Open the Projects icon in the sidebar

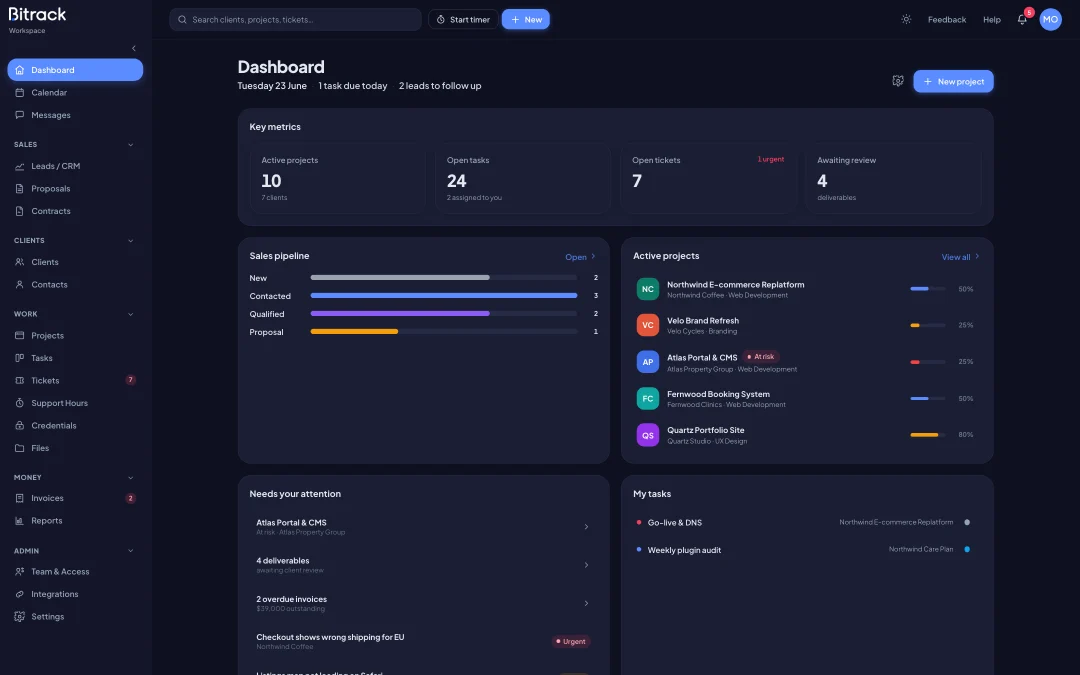click(x=19, y=335)
